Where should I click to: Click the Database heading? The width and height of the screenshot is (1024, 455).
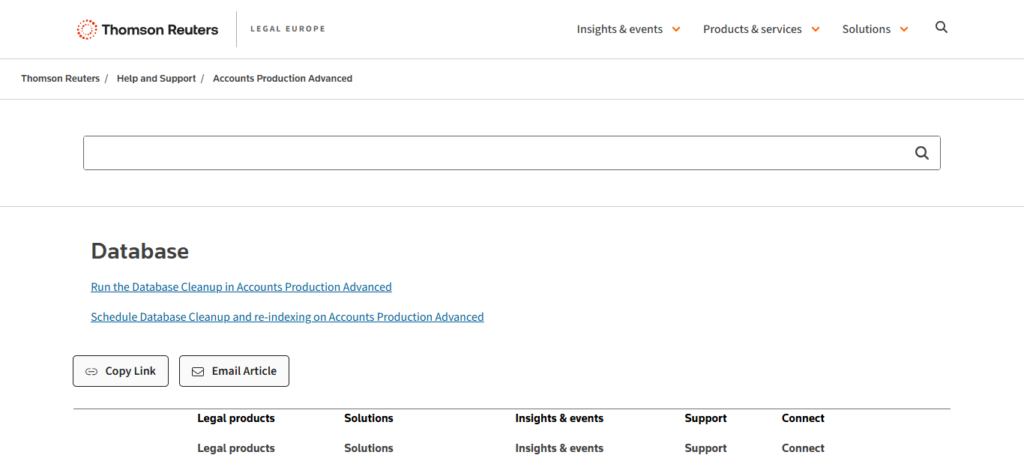(x=140, y=251)
